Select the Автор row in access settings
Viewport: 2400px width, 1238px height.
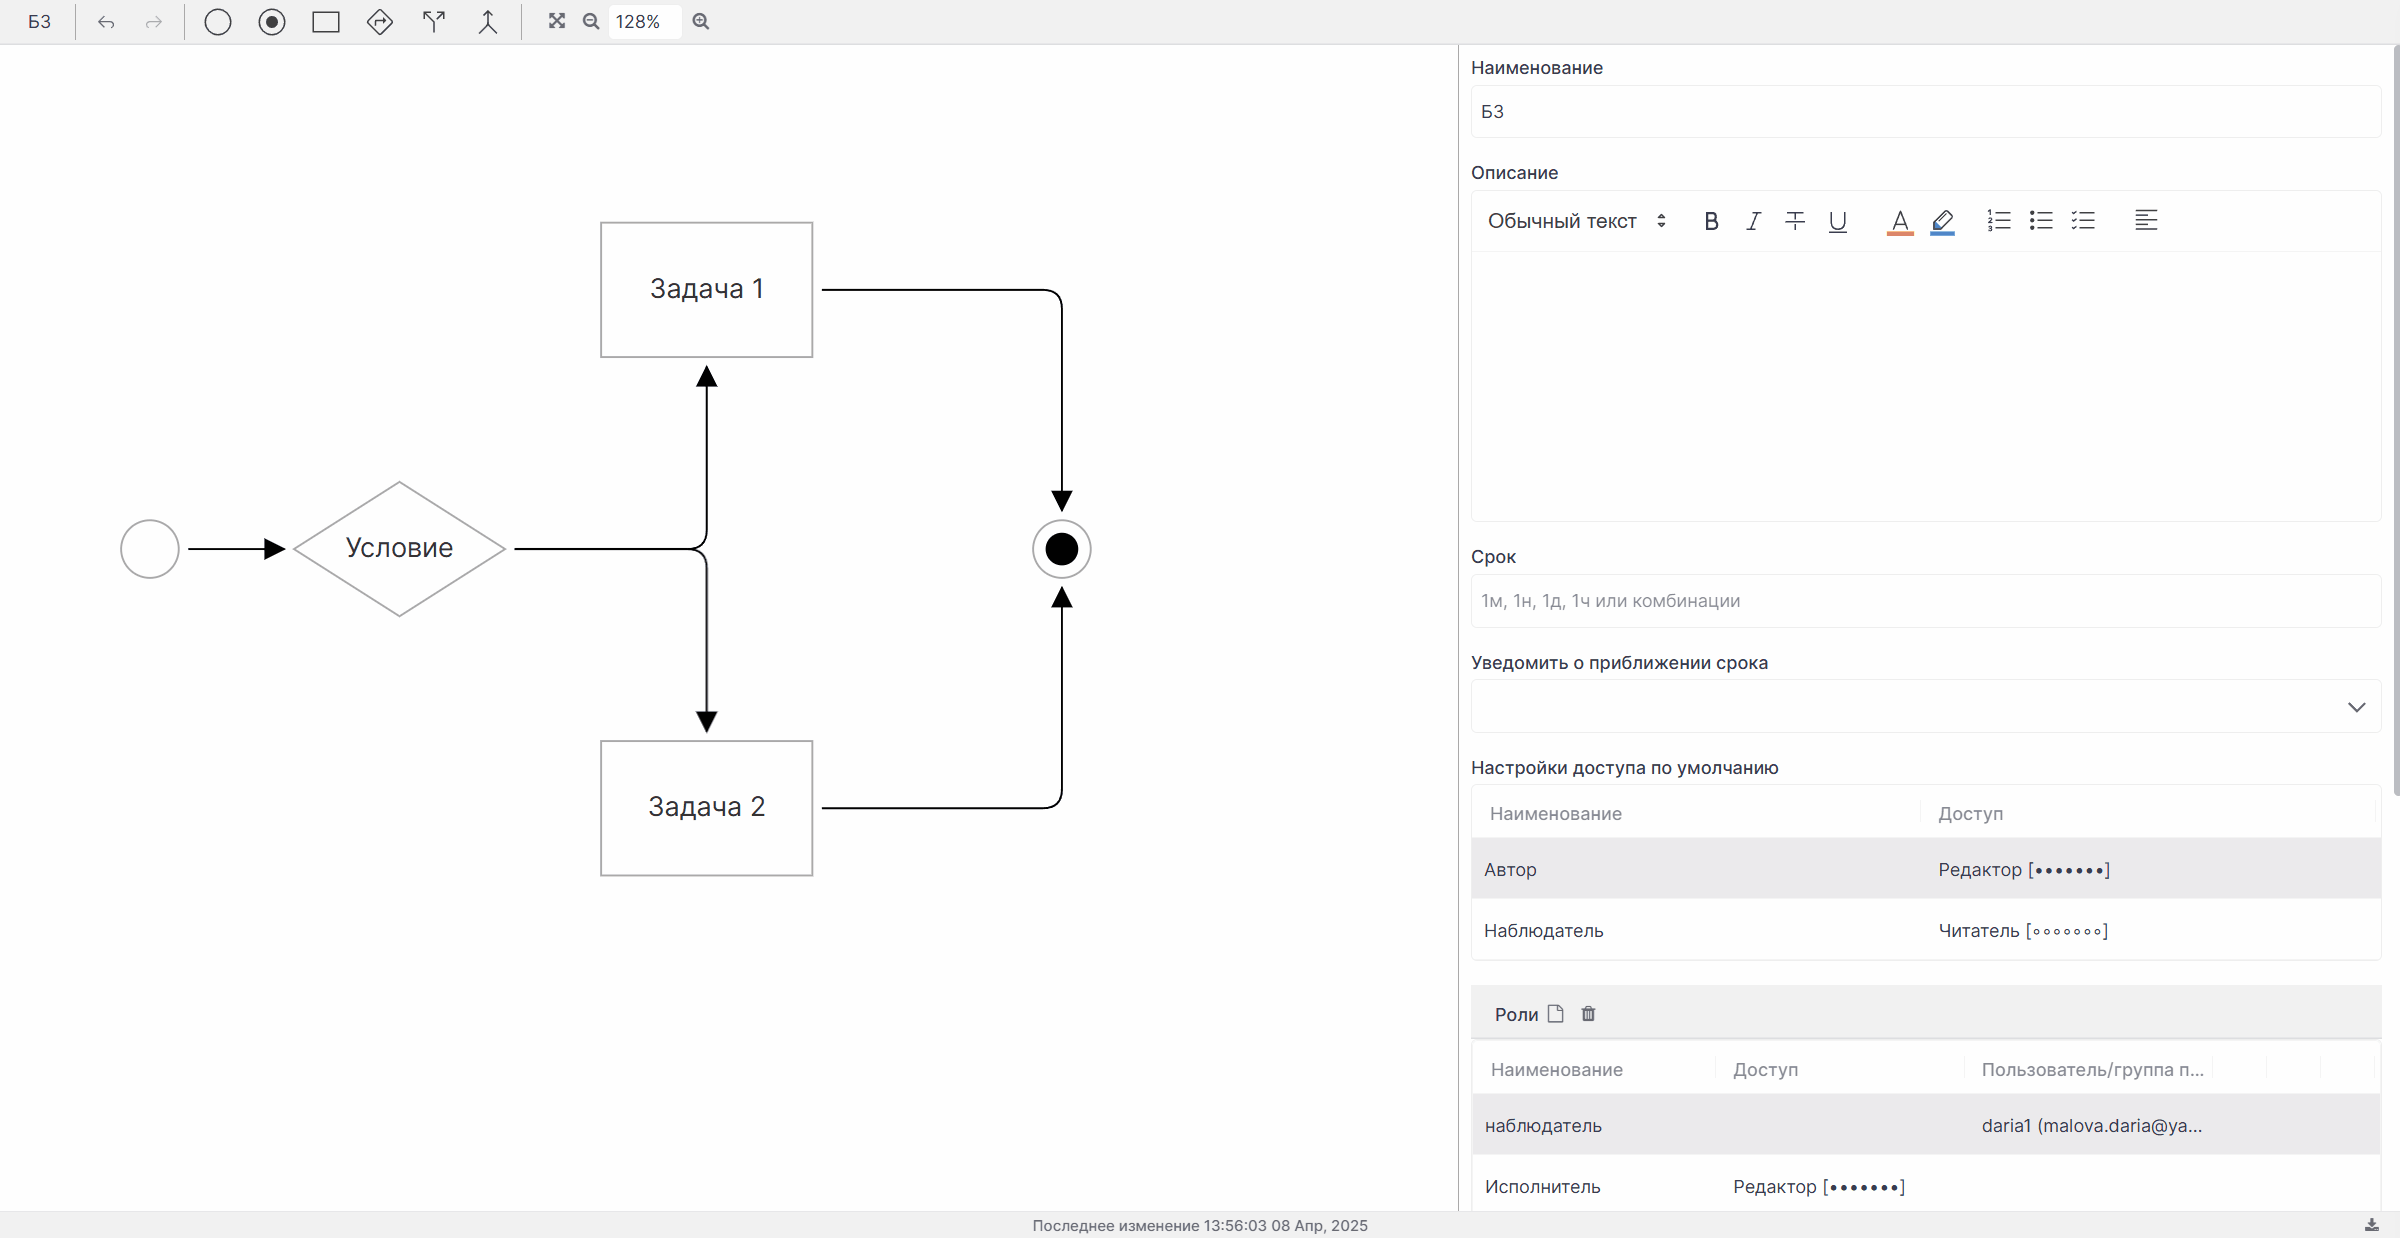1925,869
